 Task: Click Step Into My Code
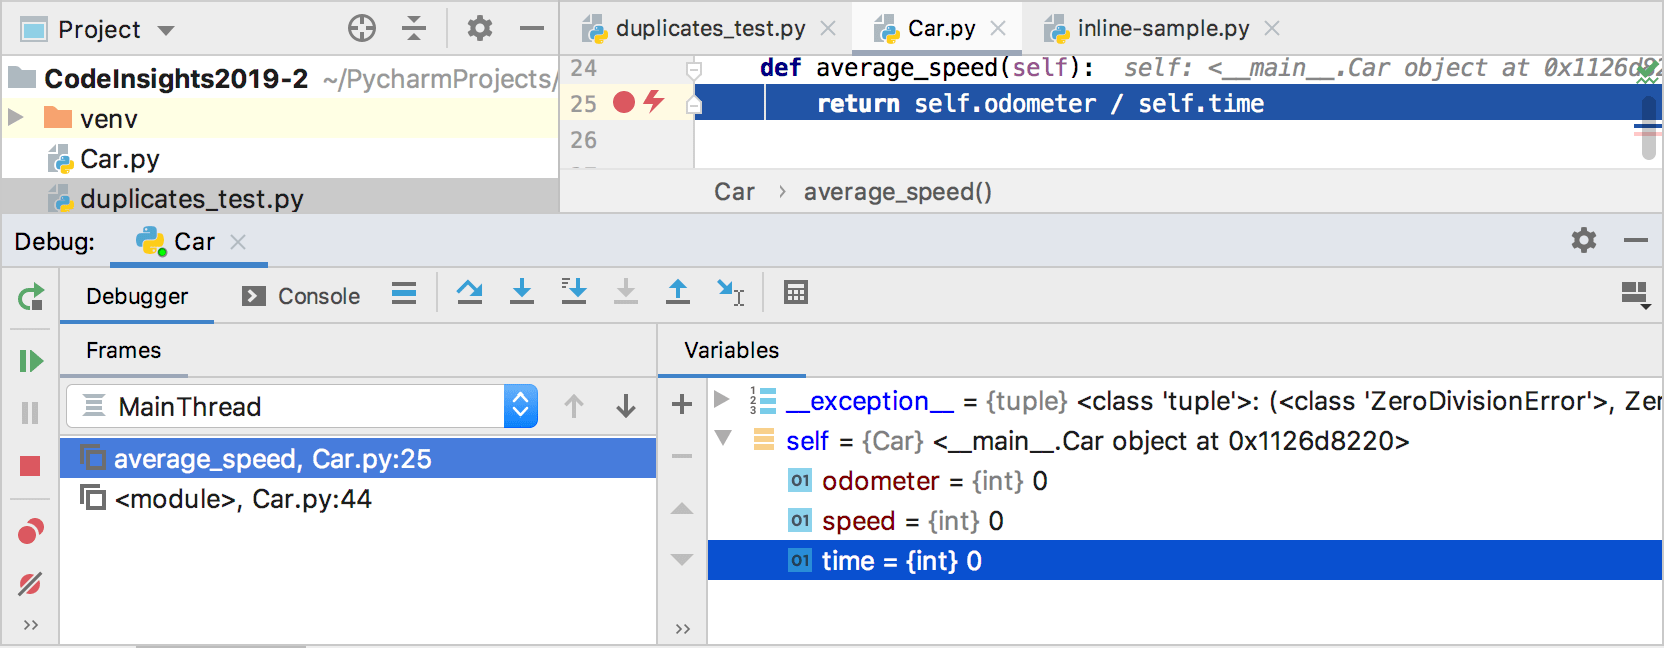574,292
